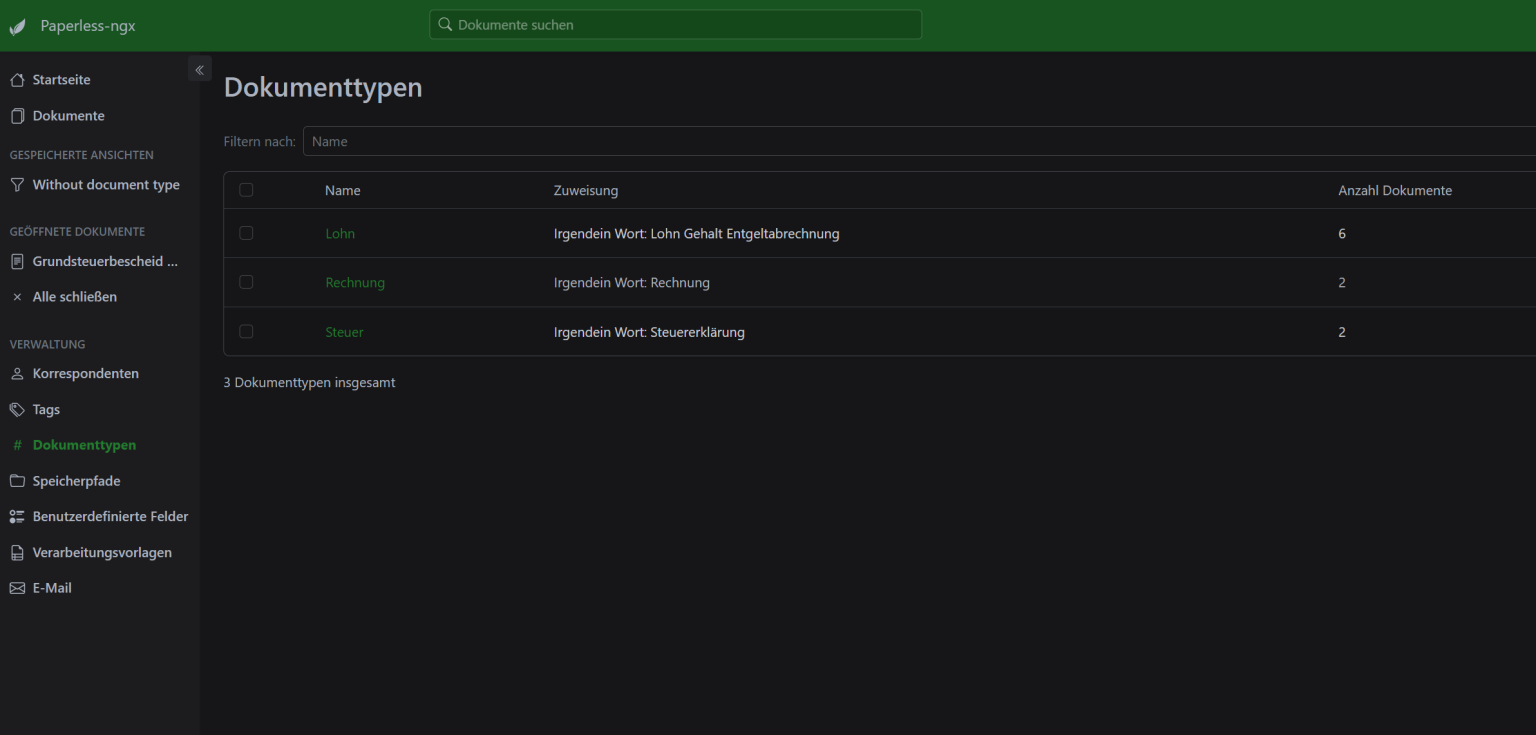
Task: Open the Startseite menu entry
Action: coord(61,79)
